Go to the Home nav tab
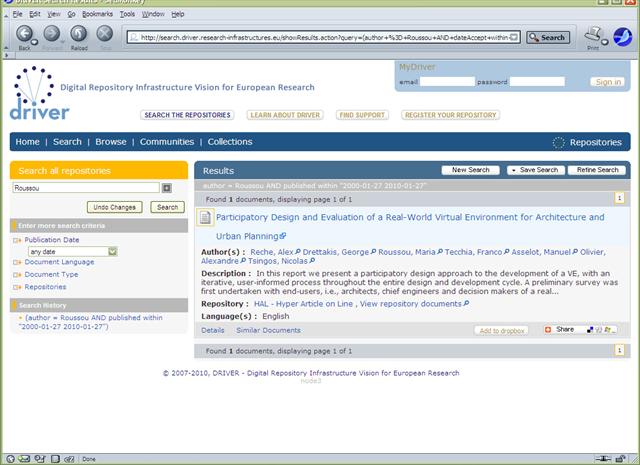The image size is (640, 465). (27, 142)
